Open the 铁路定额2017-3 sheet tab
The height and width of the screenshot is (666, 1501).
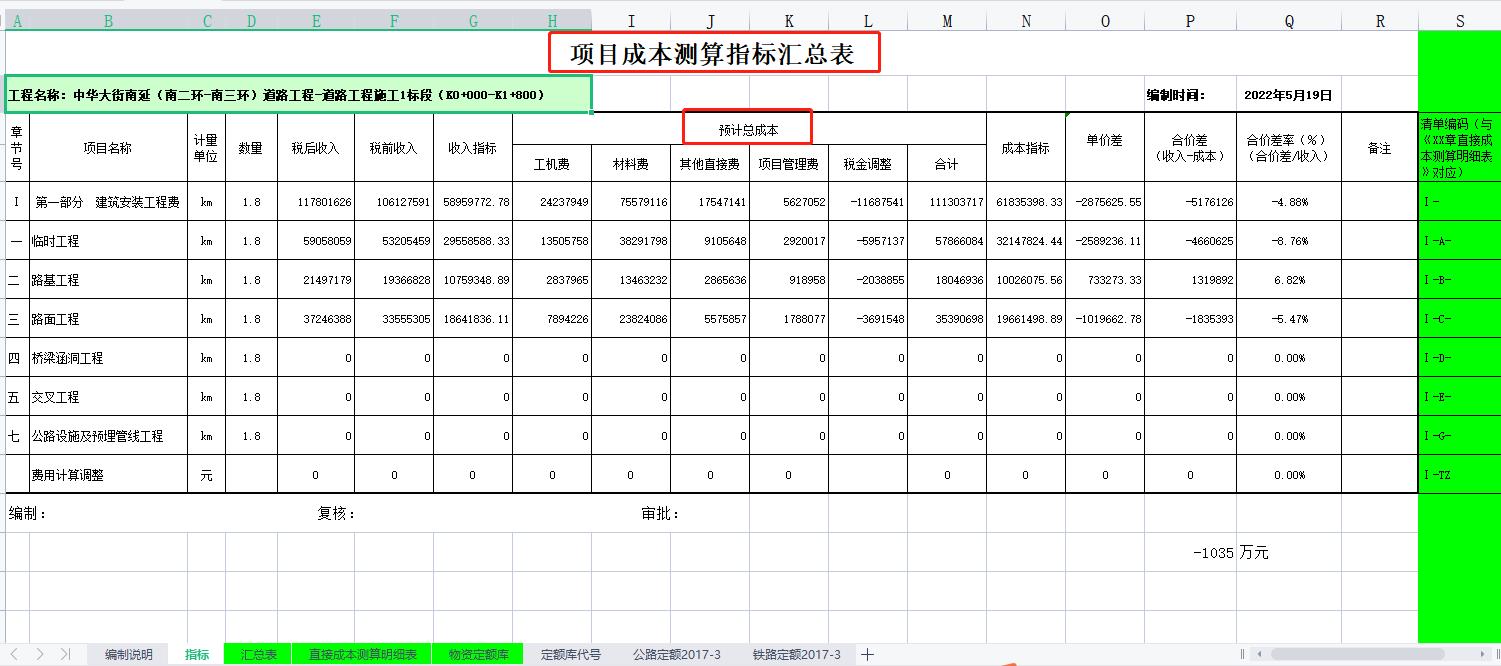[797, 653]
